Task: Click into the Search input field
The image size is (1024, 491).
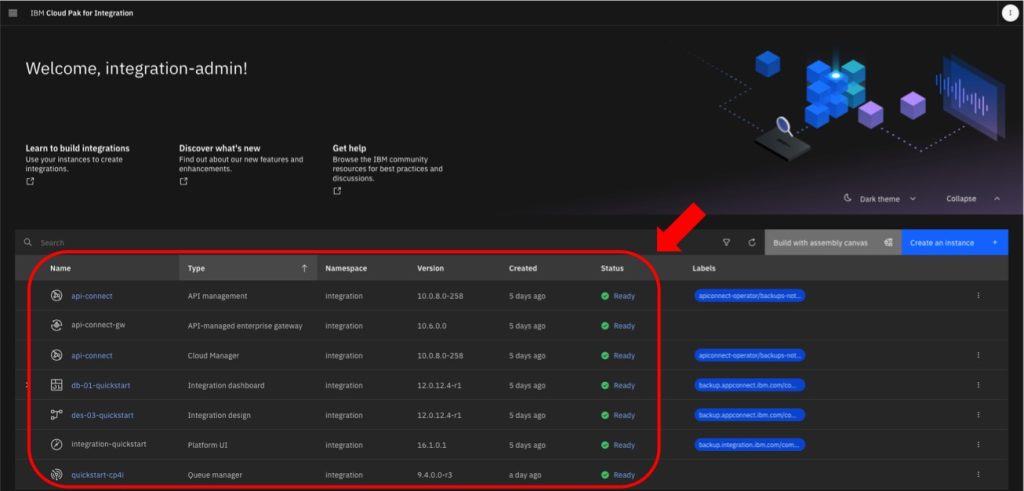Action: coord(366,242)
